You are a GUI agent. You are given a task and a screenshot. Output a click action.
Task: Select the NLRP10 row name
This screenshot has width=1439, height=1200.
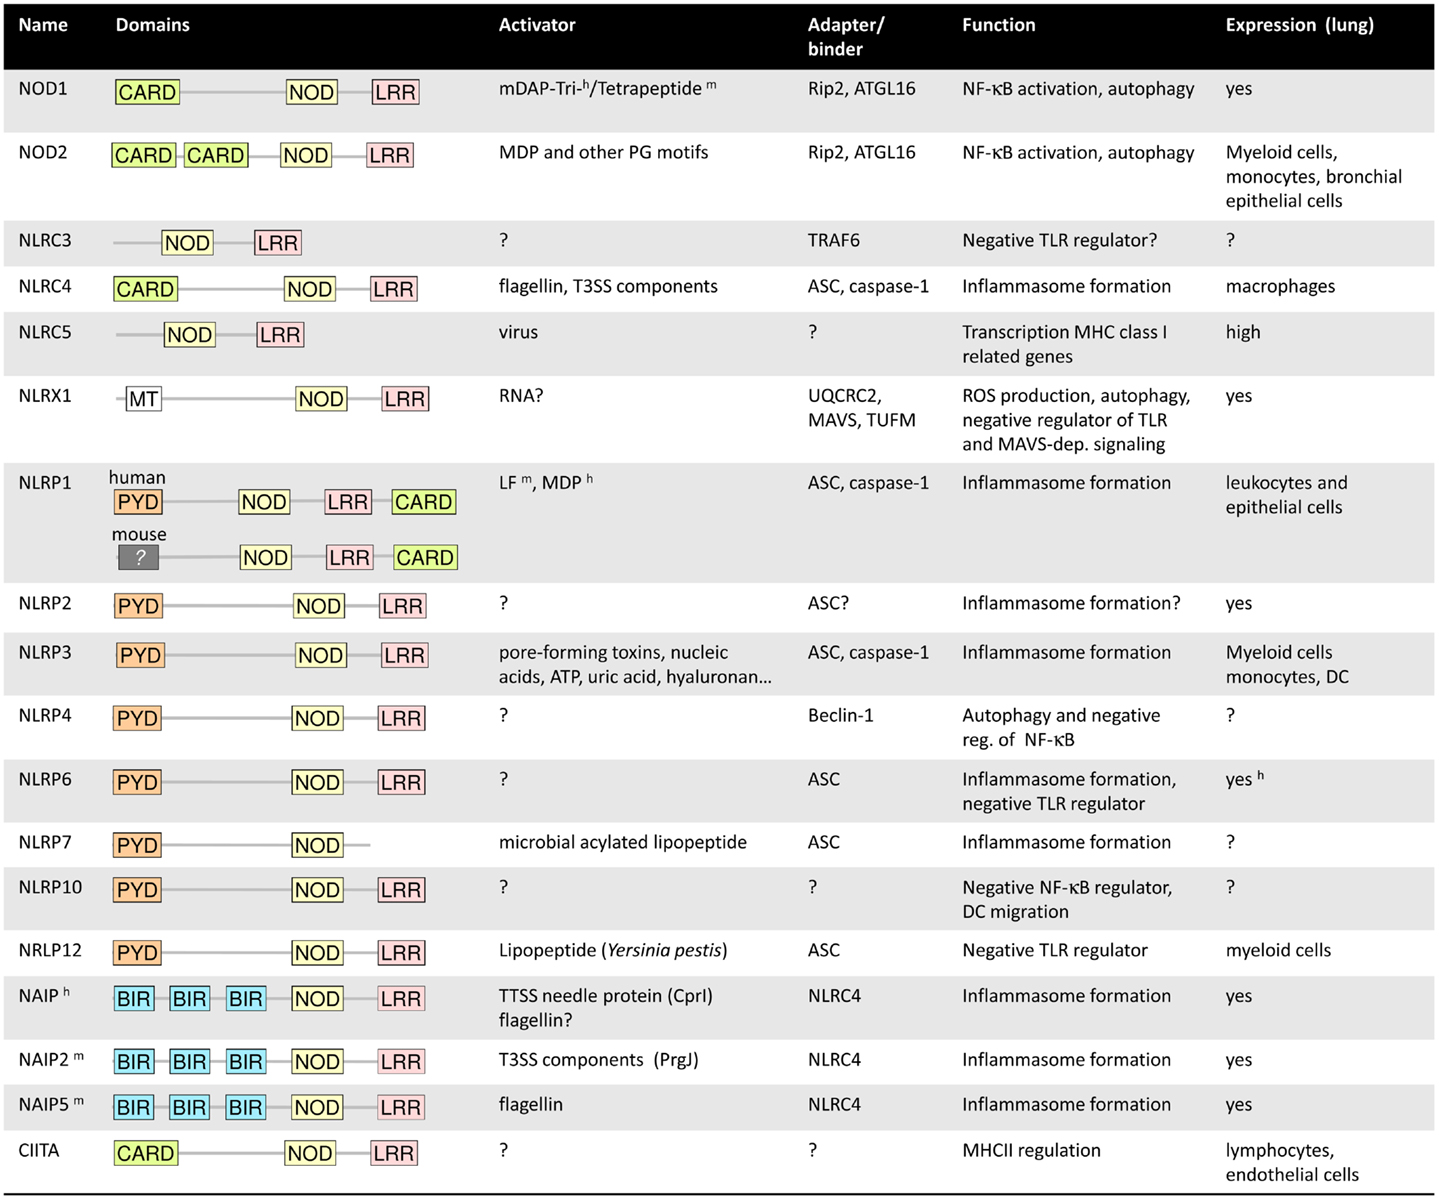tap(50, 887)
